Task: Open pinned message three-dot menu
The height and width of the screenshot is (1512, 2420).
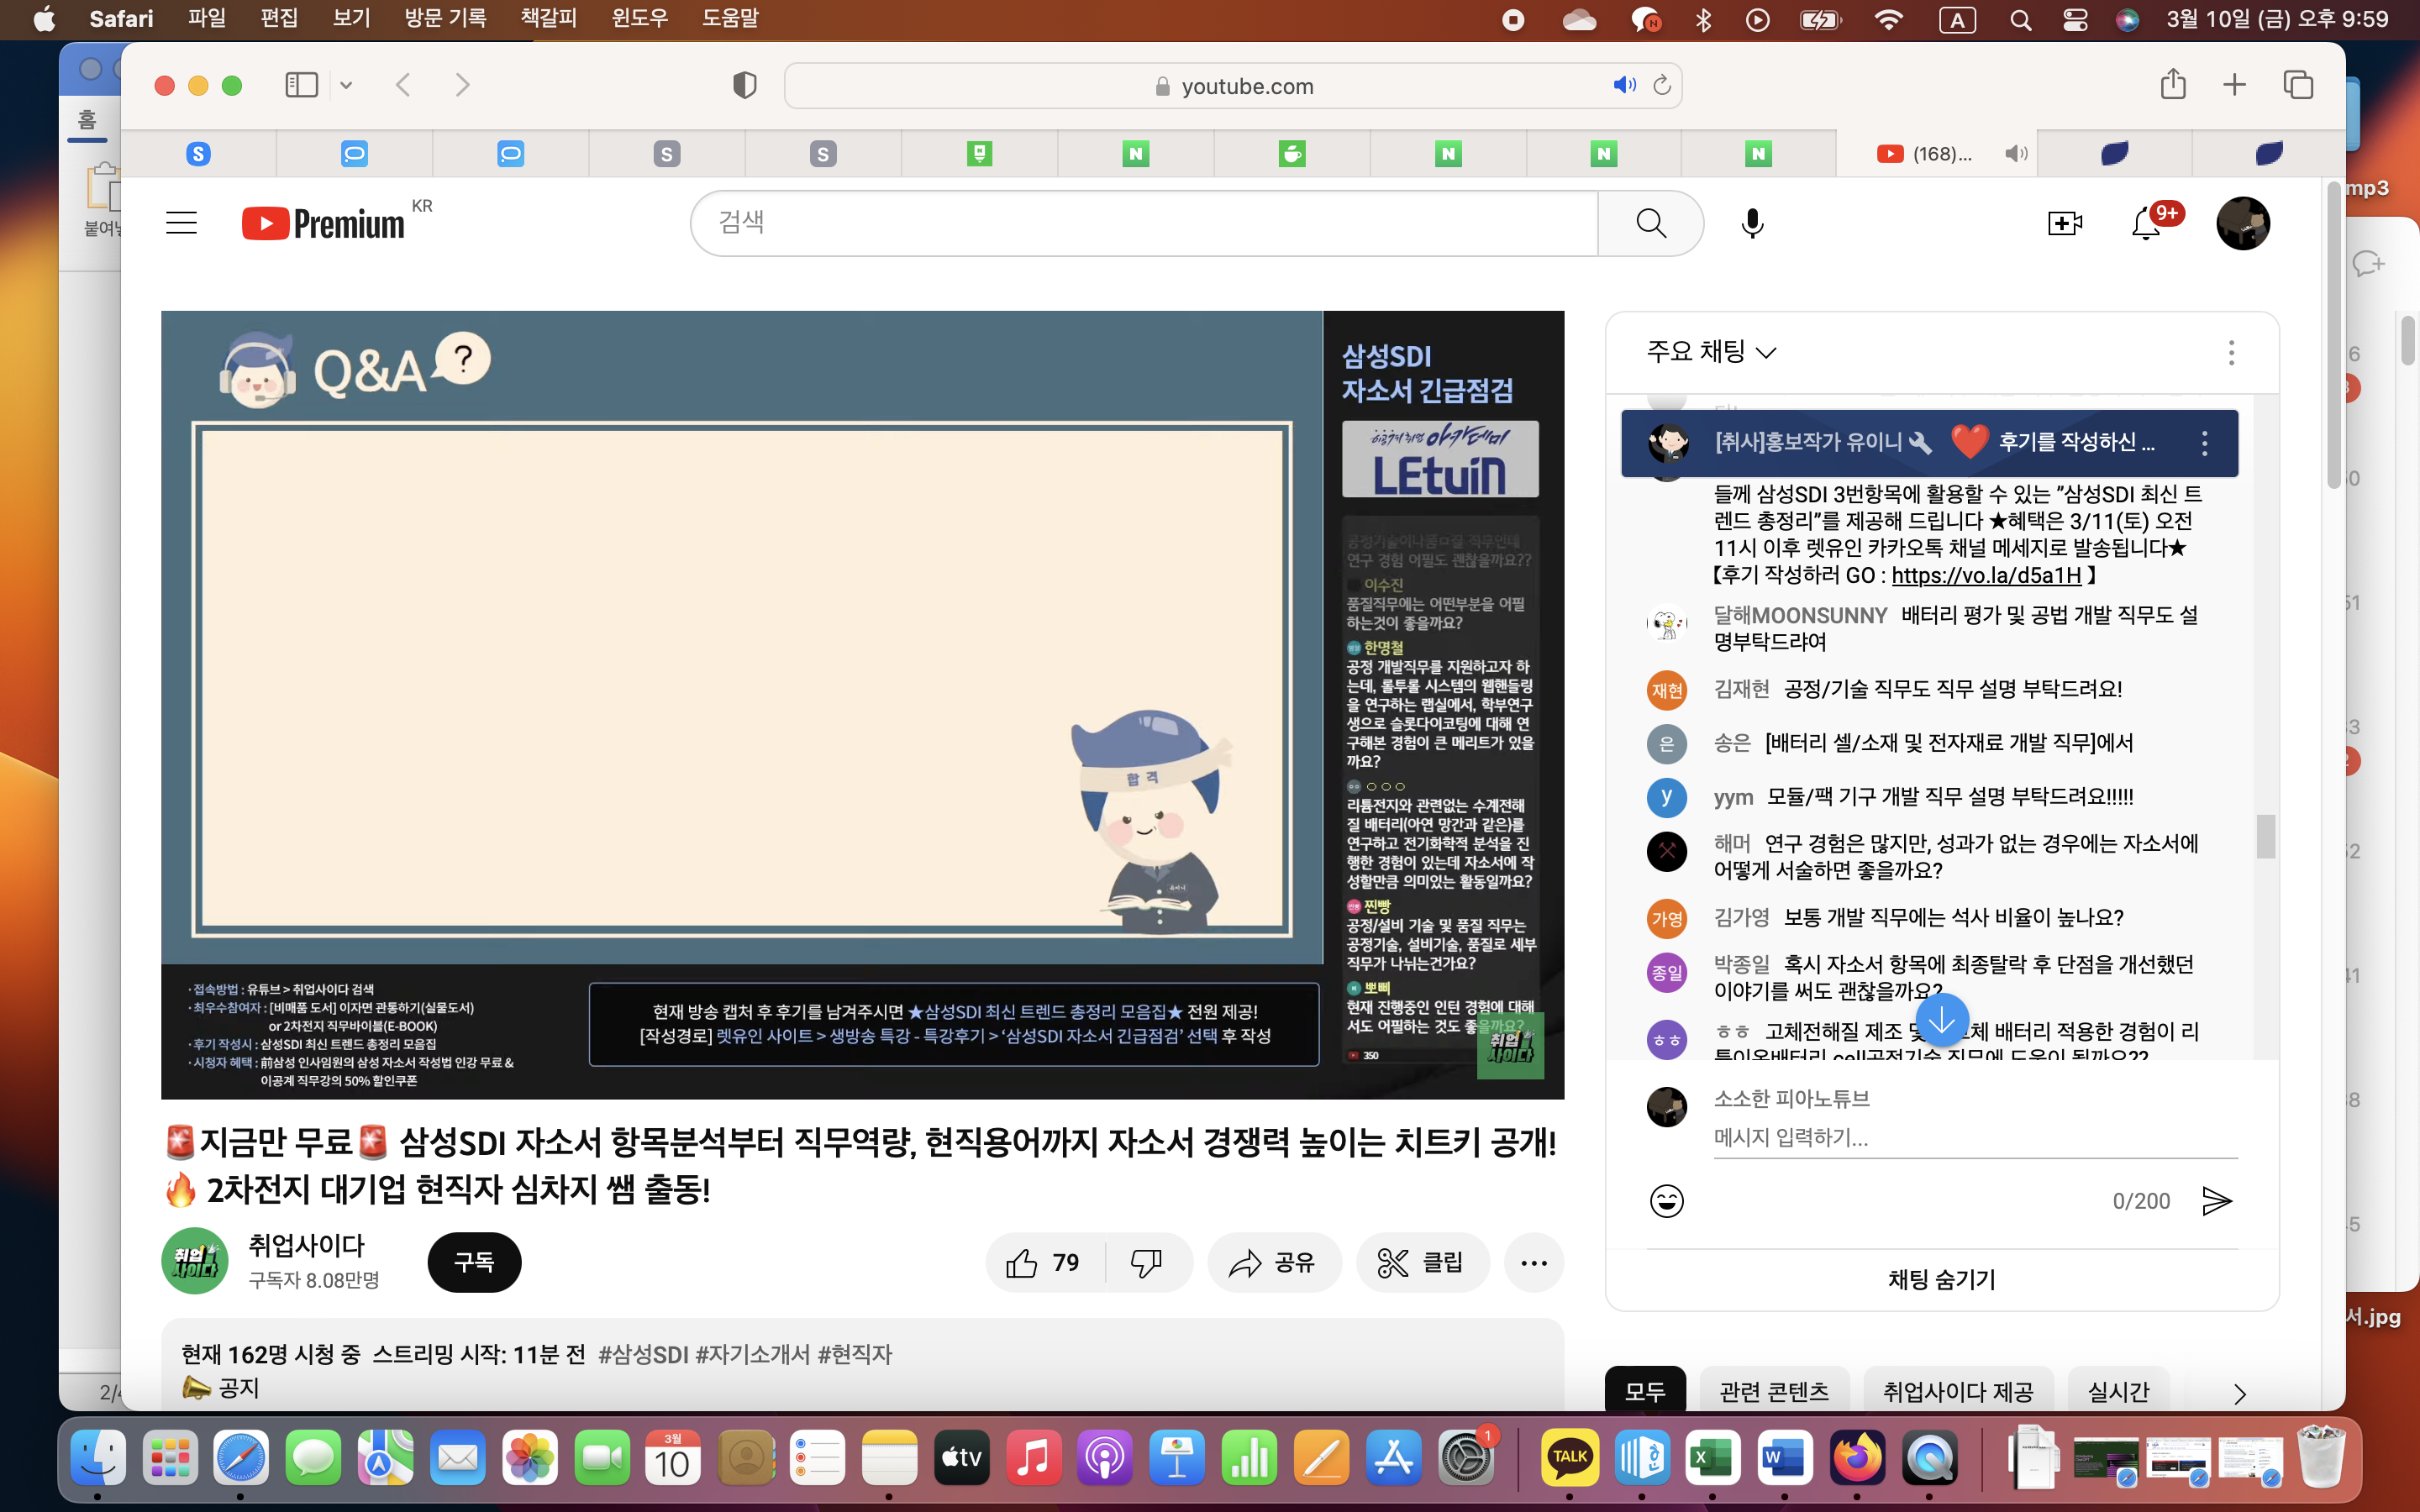Action: pos(2204,443)
